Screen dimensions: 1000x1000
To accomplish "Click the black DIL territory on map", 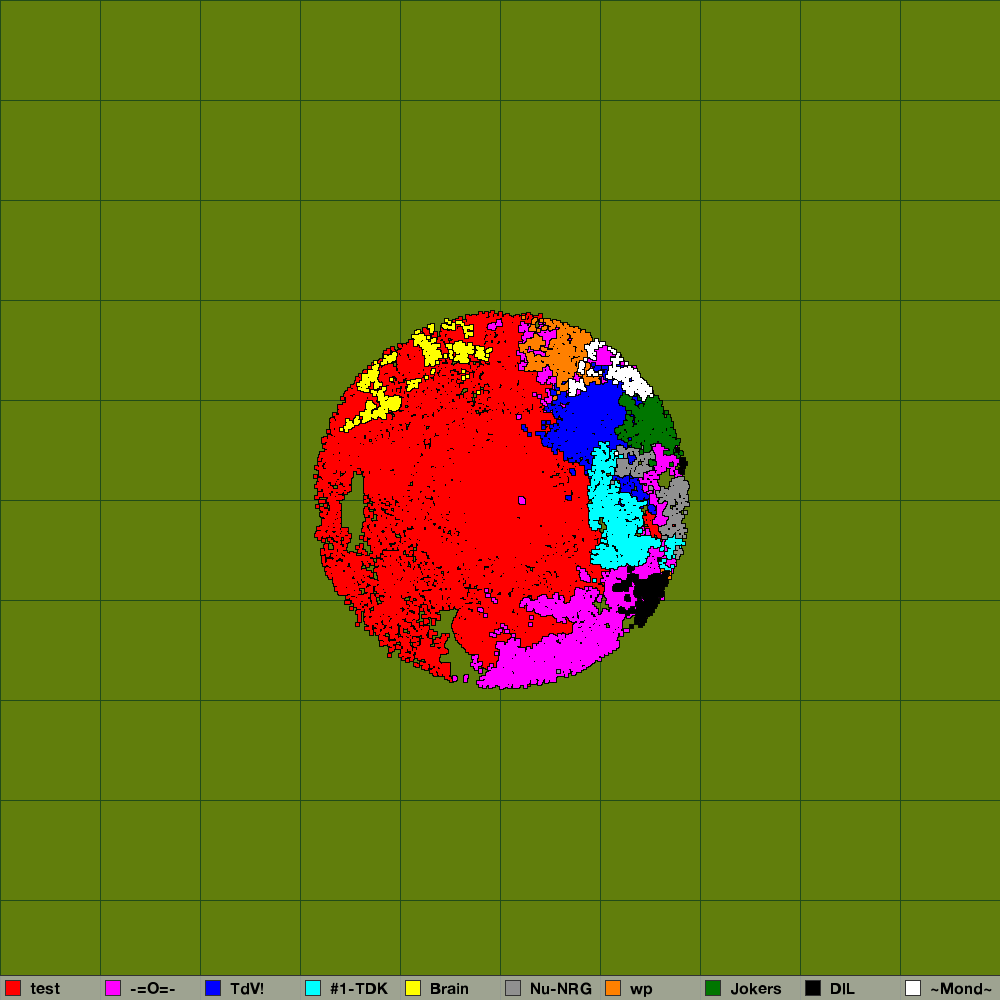I will coord(649,596).
